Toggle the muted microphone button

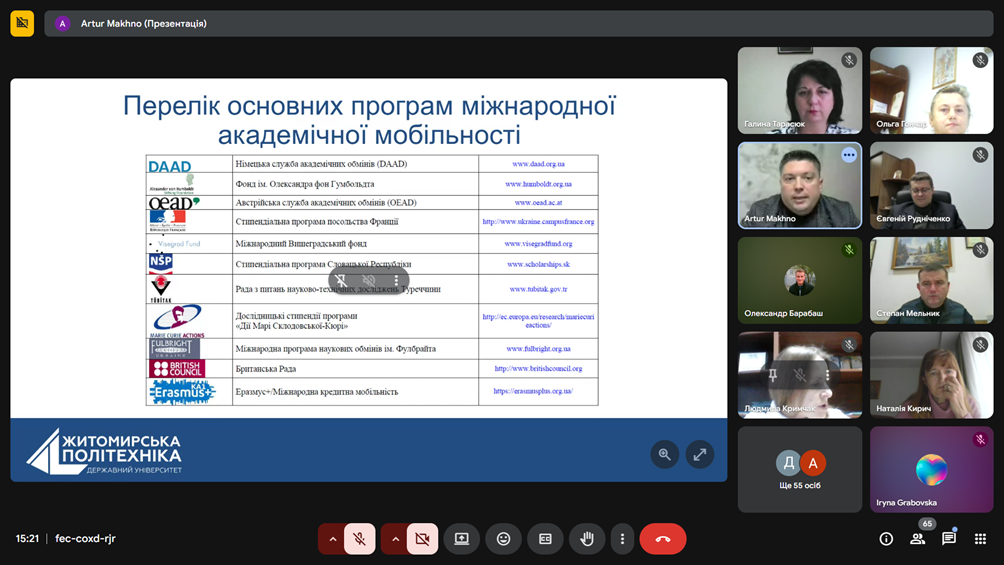(360, 539)
